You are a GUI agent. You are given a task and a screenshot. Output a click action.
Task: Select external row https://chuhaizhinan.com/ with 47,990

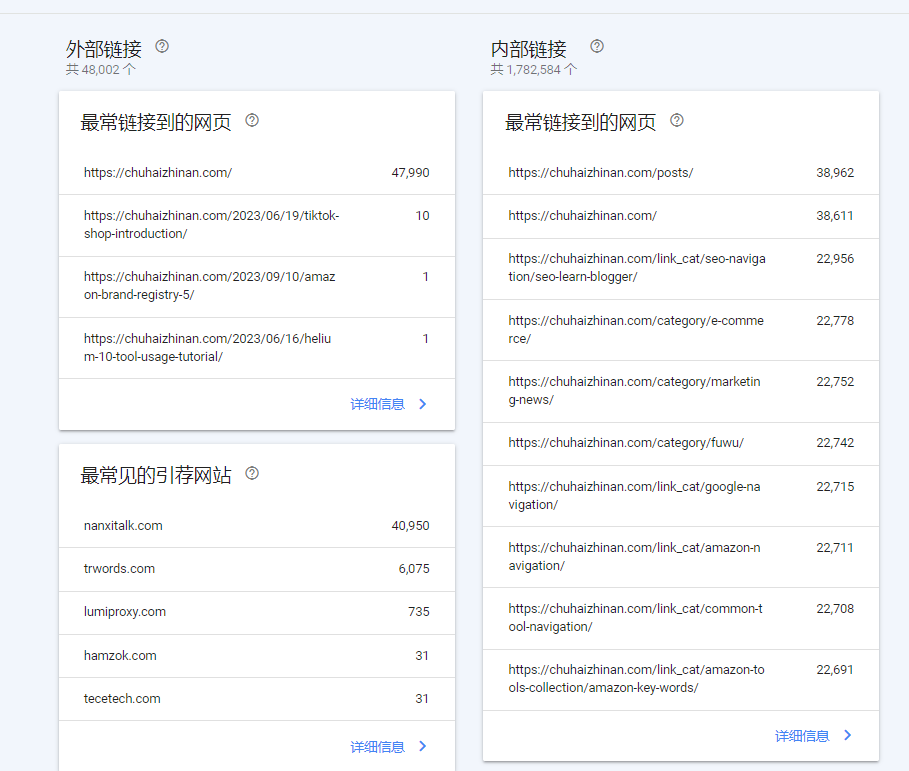(257, 173)
